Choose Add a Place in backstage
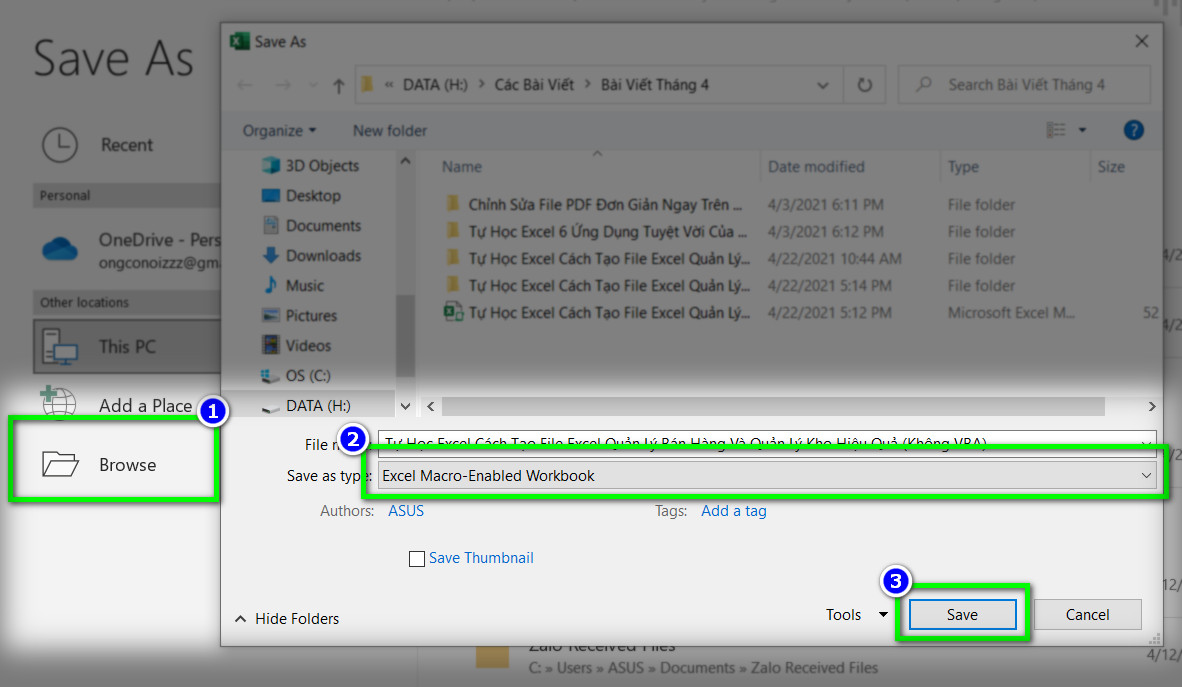This screenshot has height=687, width=1182. pos(117,405)
